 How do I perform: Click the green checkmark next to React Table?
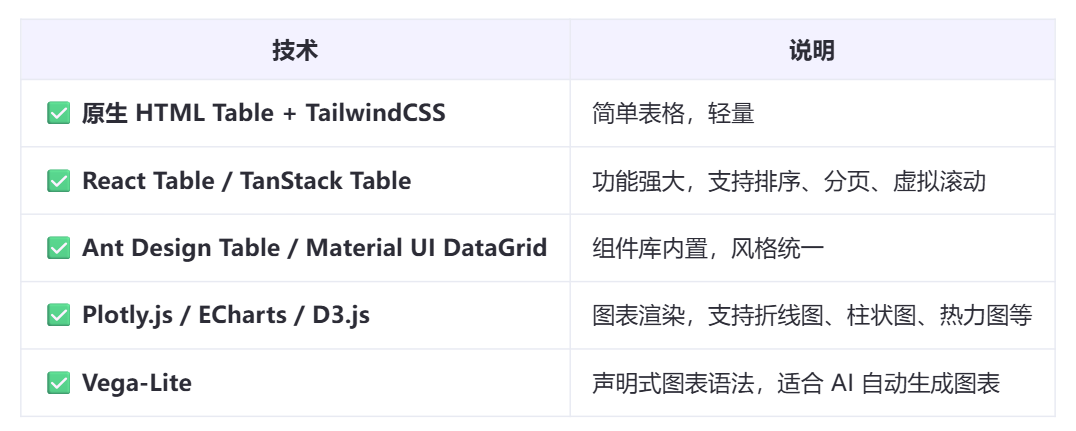[x=58, y=180]
